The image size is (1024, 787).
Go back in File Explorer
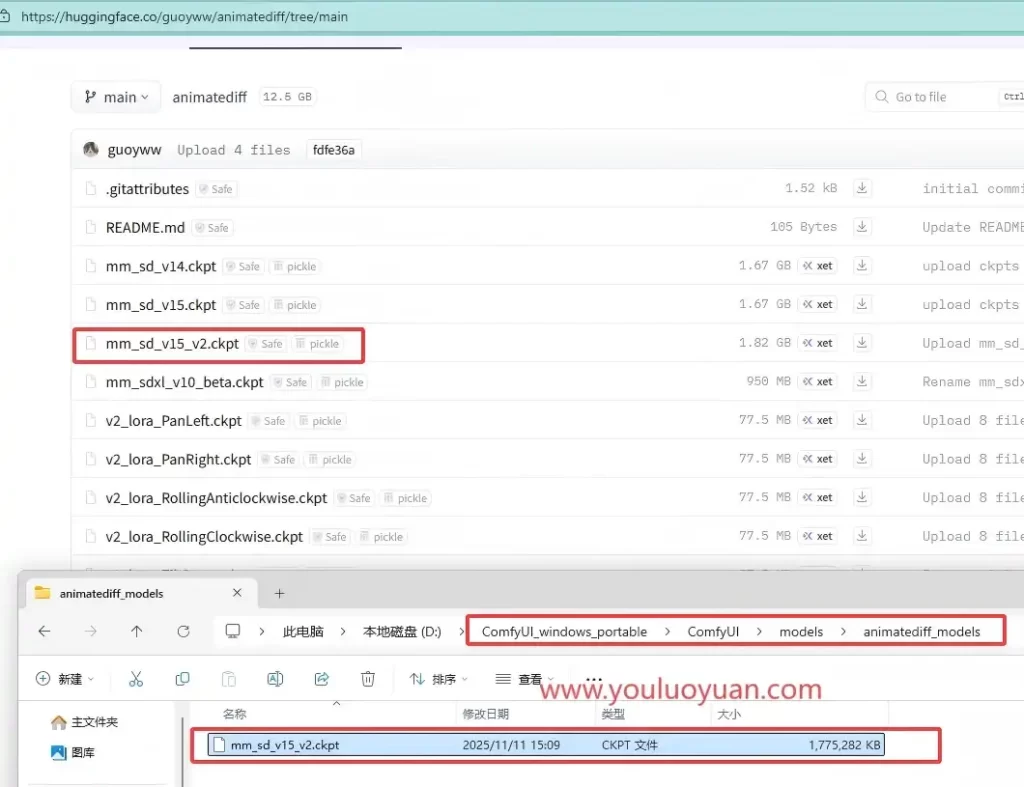[x=44, y=631]
